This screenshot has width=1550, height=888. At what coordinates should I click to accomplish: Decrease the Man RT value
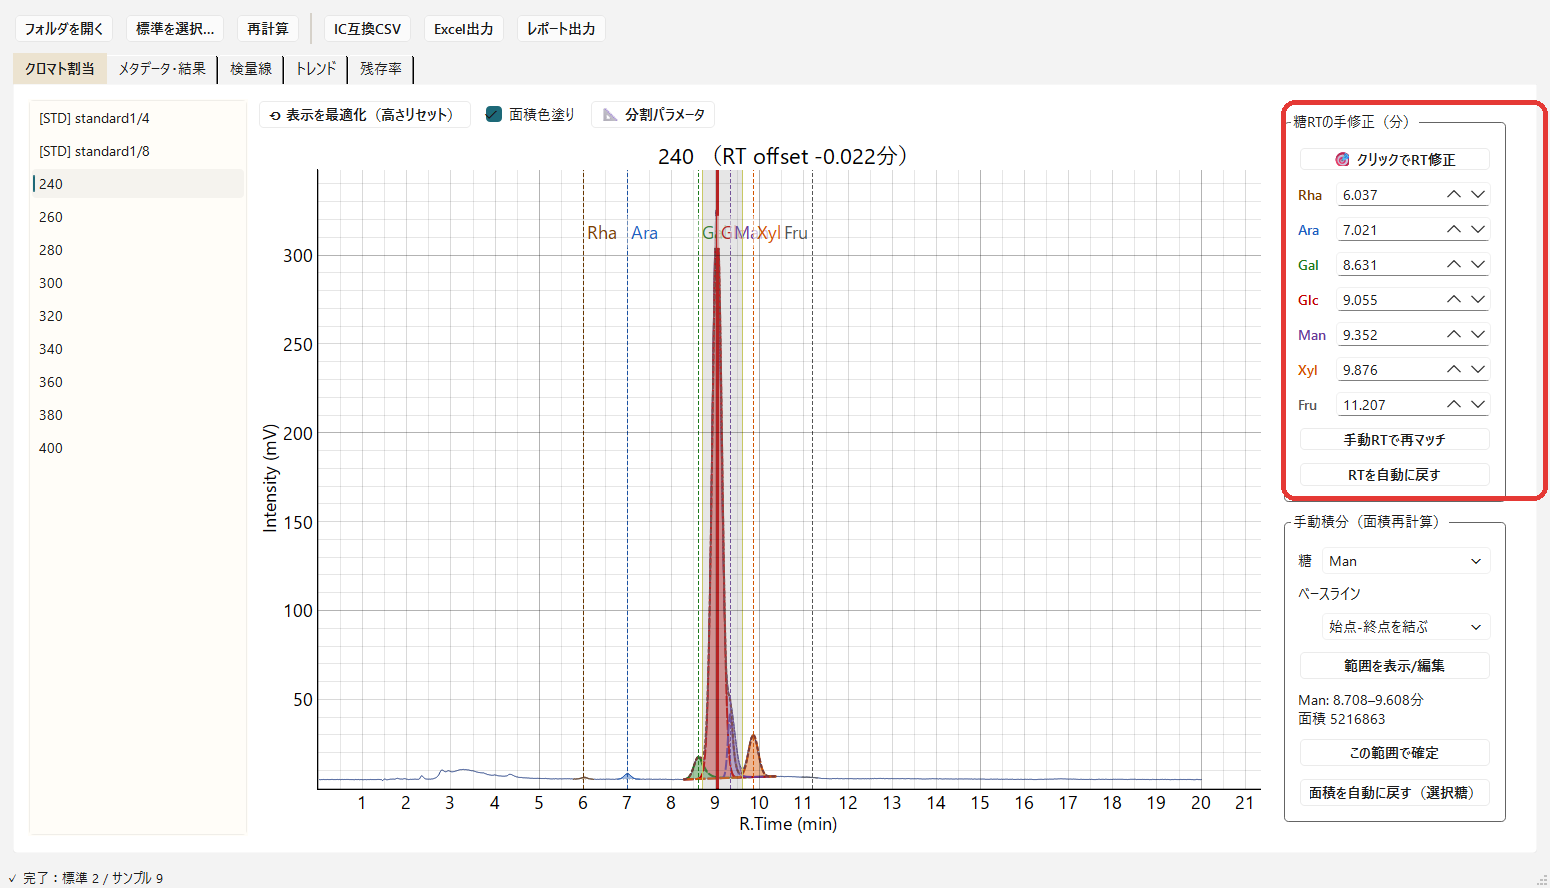(1478, 335)
